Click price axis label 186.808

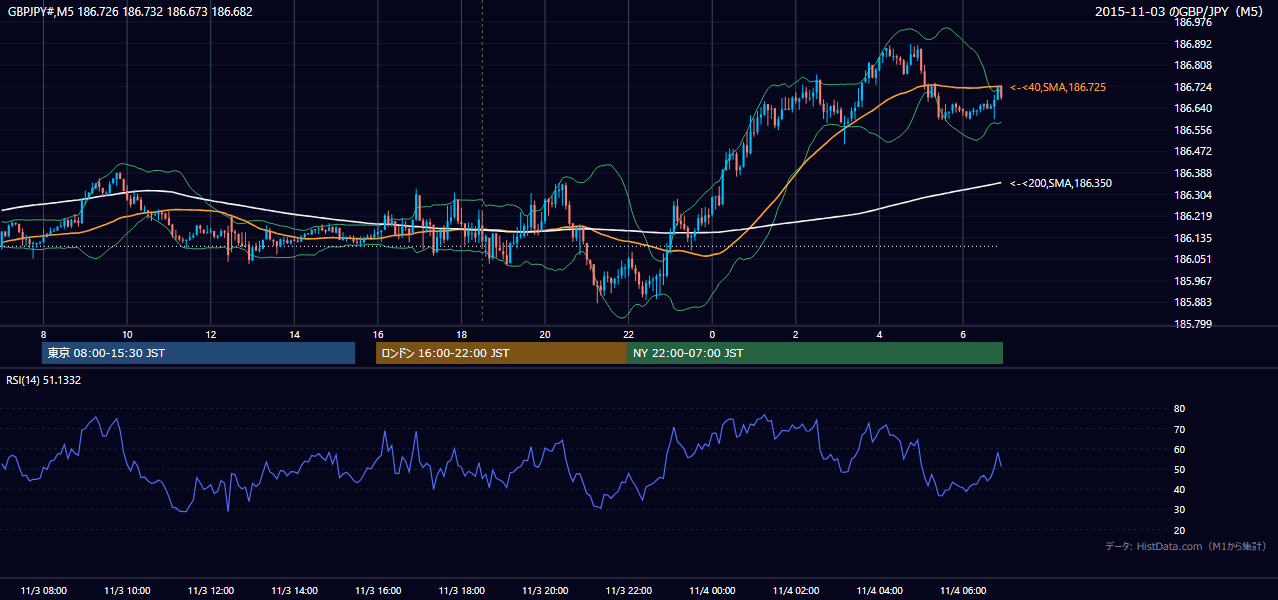1192,65
